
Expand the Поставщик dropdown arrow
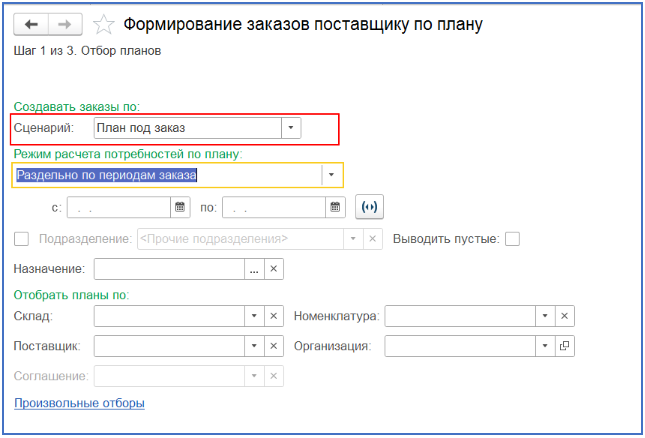tap(254, 346)
